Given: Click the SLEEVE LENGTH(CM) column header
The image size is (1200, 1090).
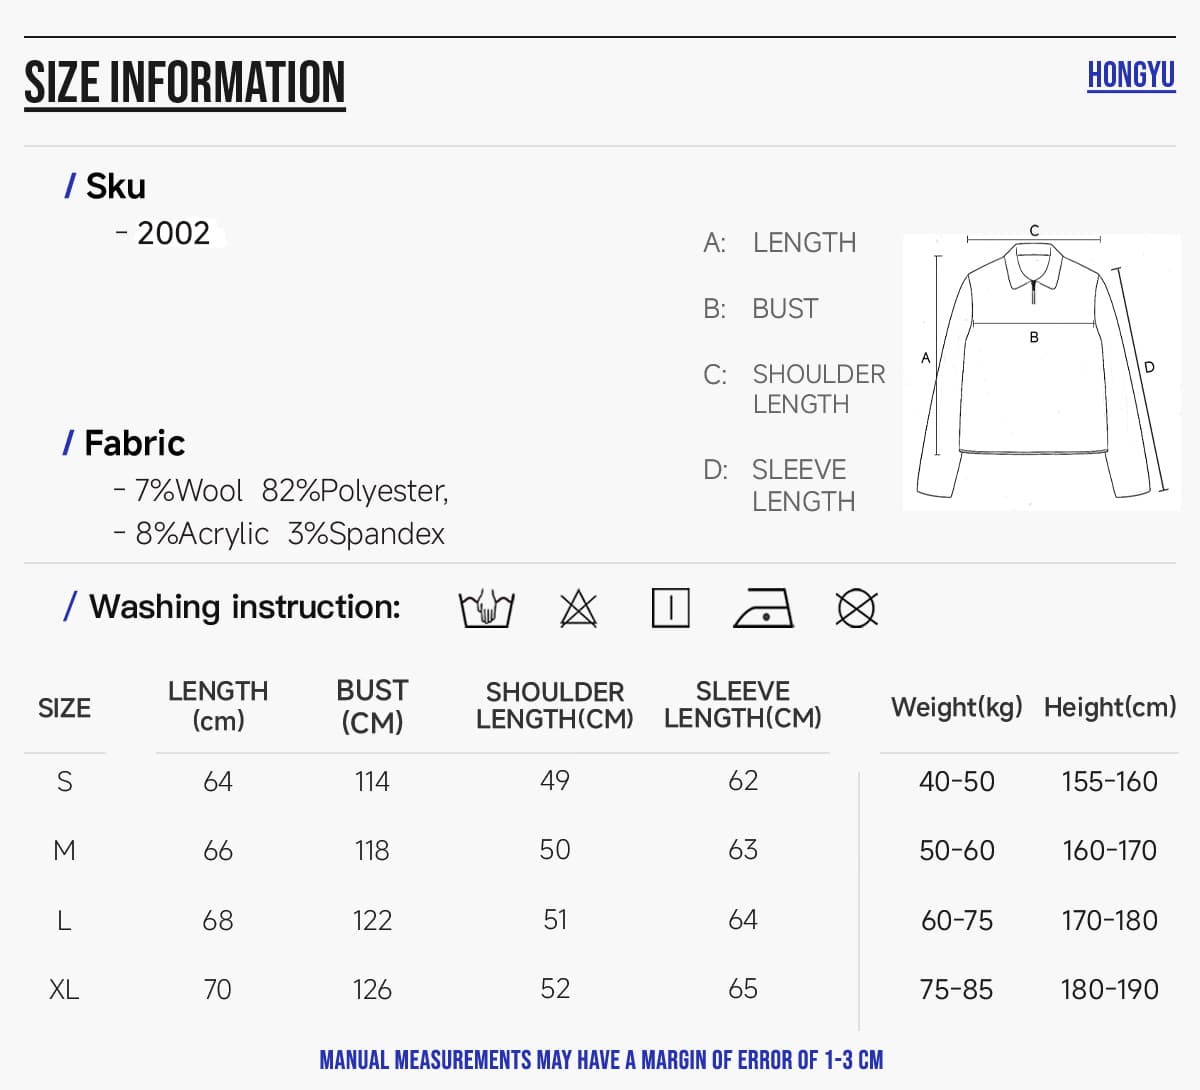Looking at the screenshot, I should click(x=743, y=705).
